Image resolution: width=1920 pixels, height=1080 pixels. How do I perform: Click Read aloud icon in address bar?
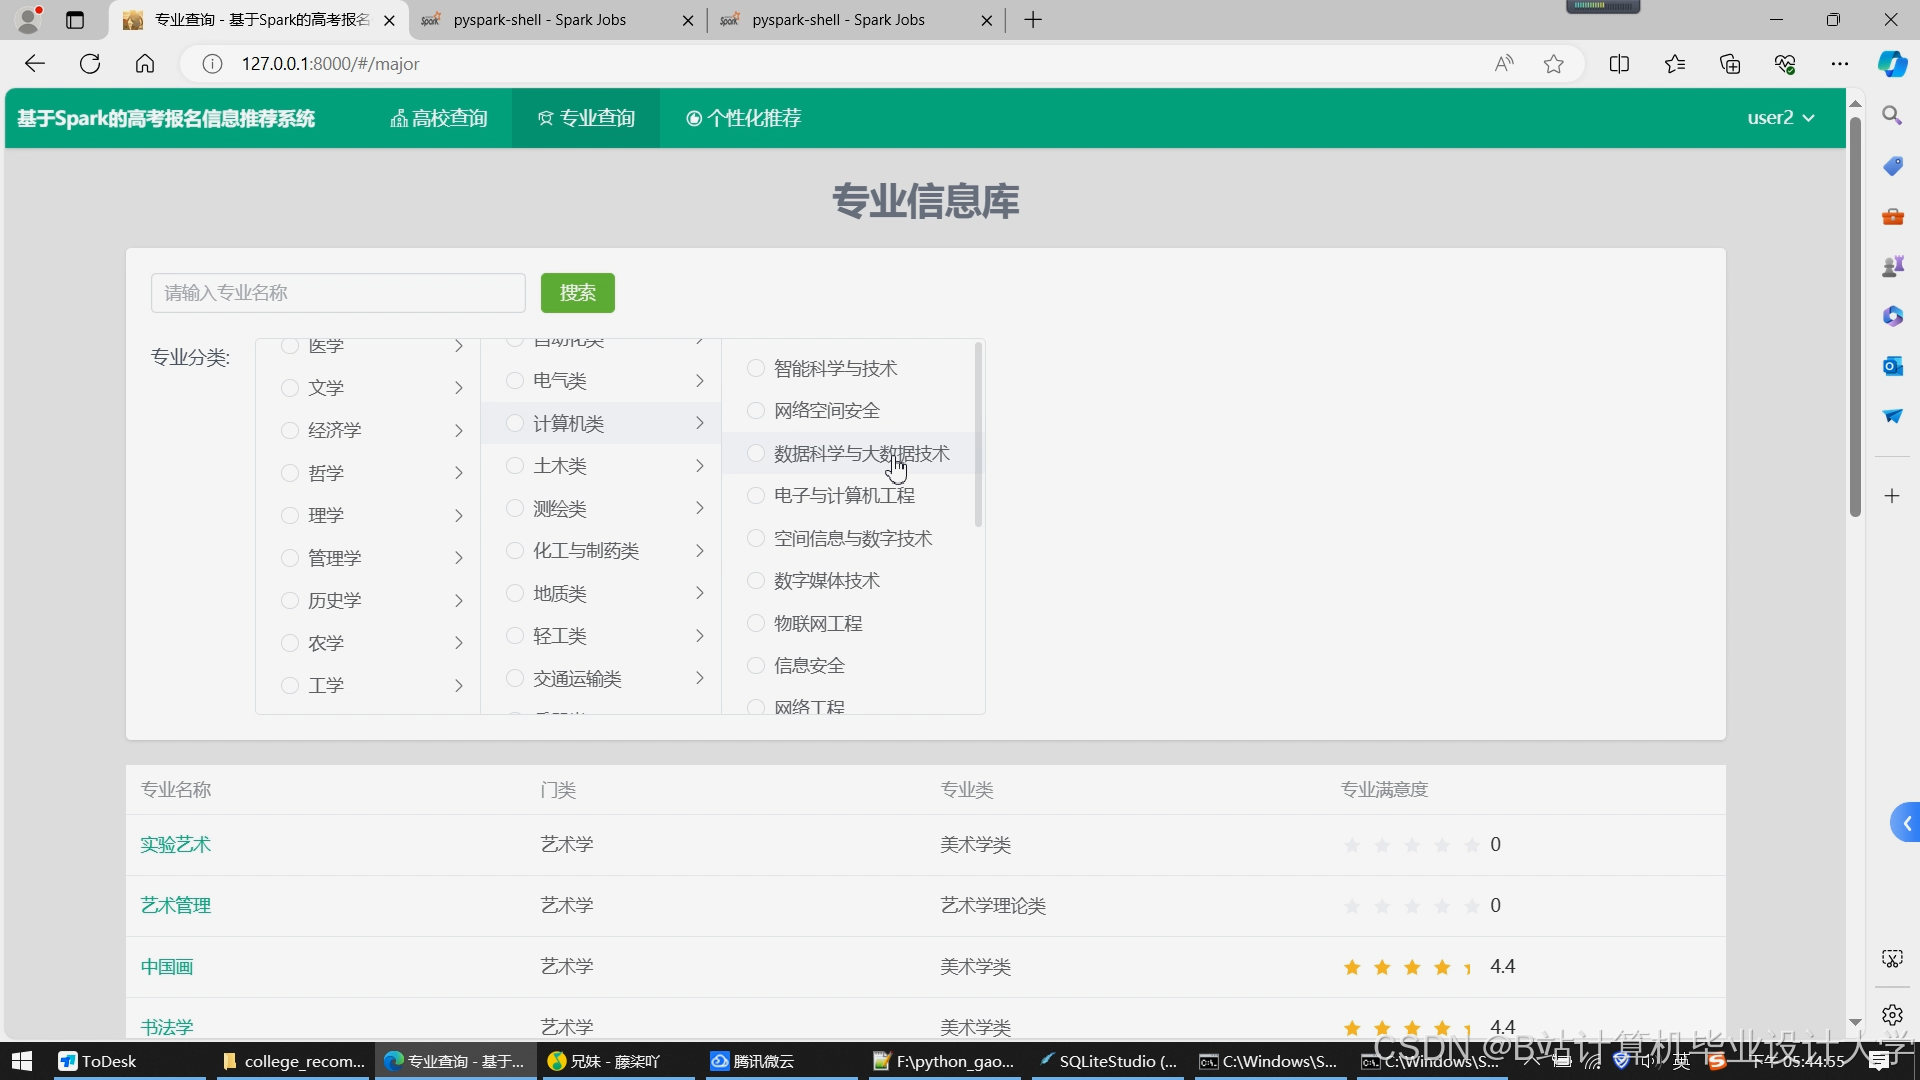(1504, 64)
